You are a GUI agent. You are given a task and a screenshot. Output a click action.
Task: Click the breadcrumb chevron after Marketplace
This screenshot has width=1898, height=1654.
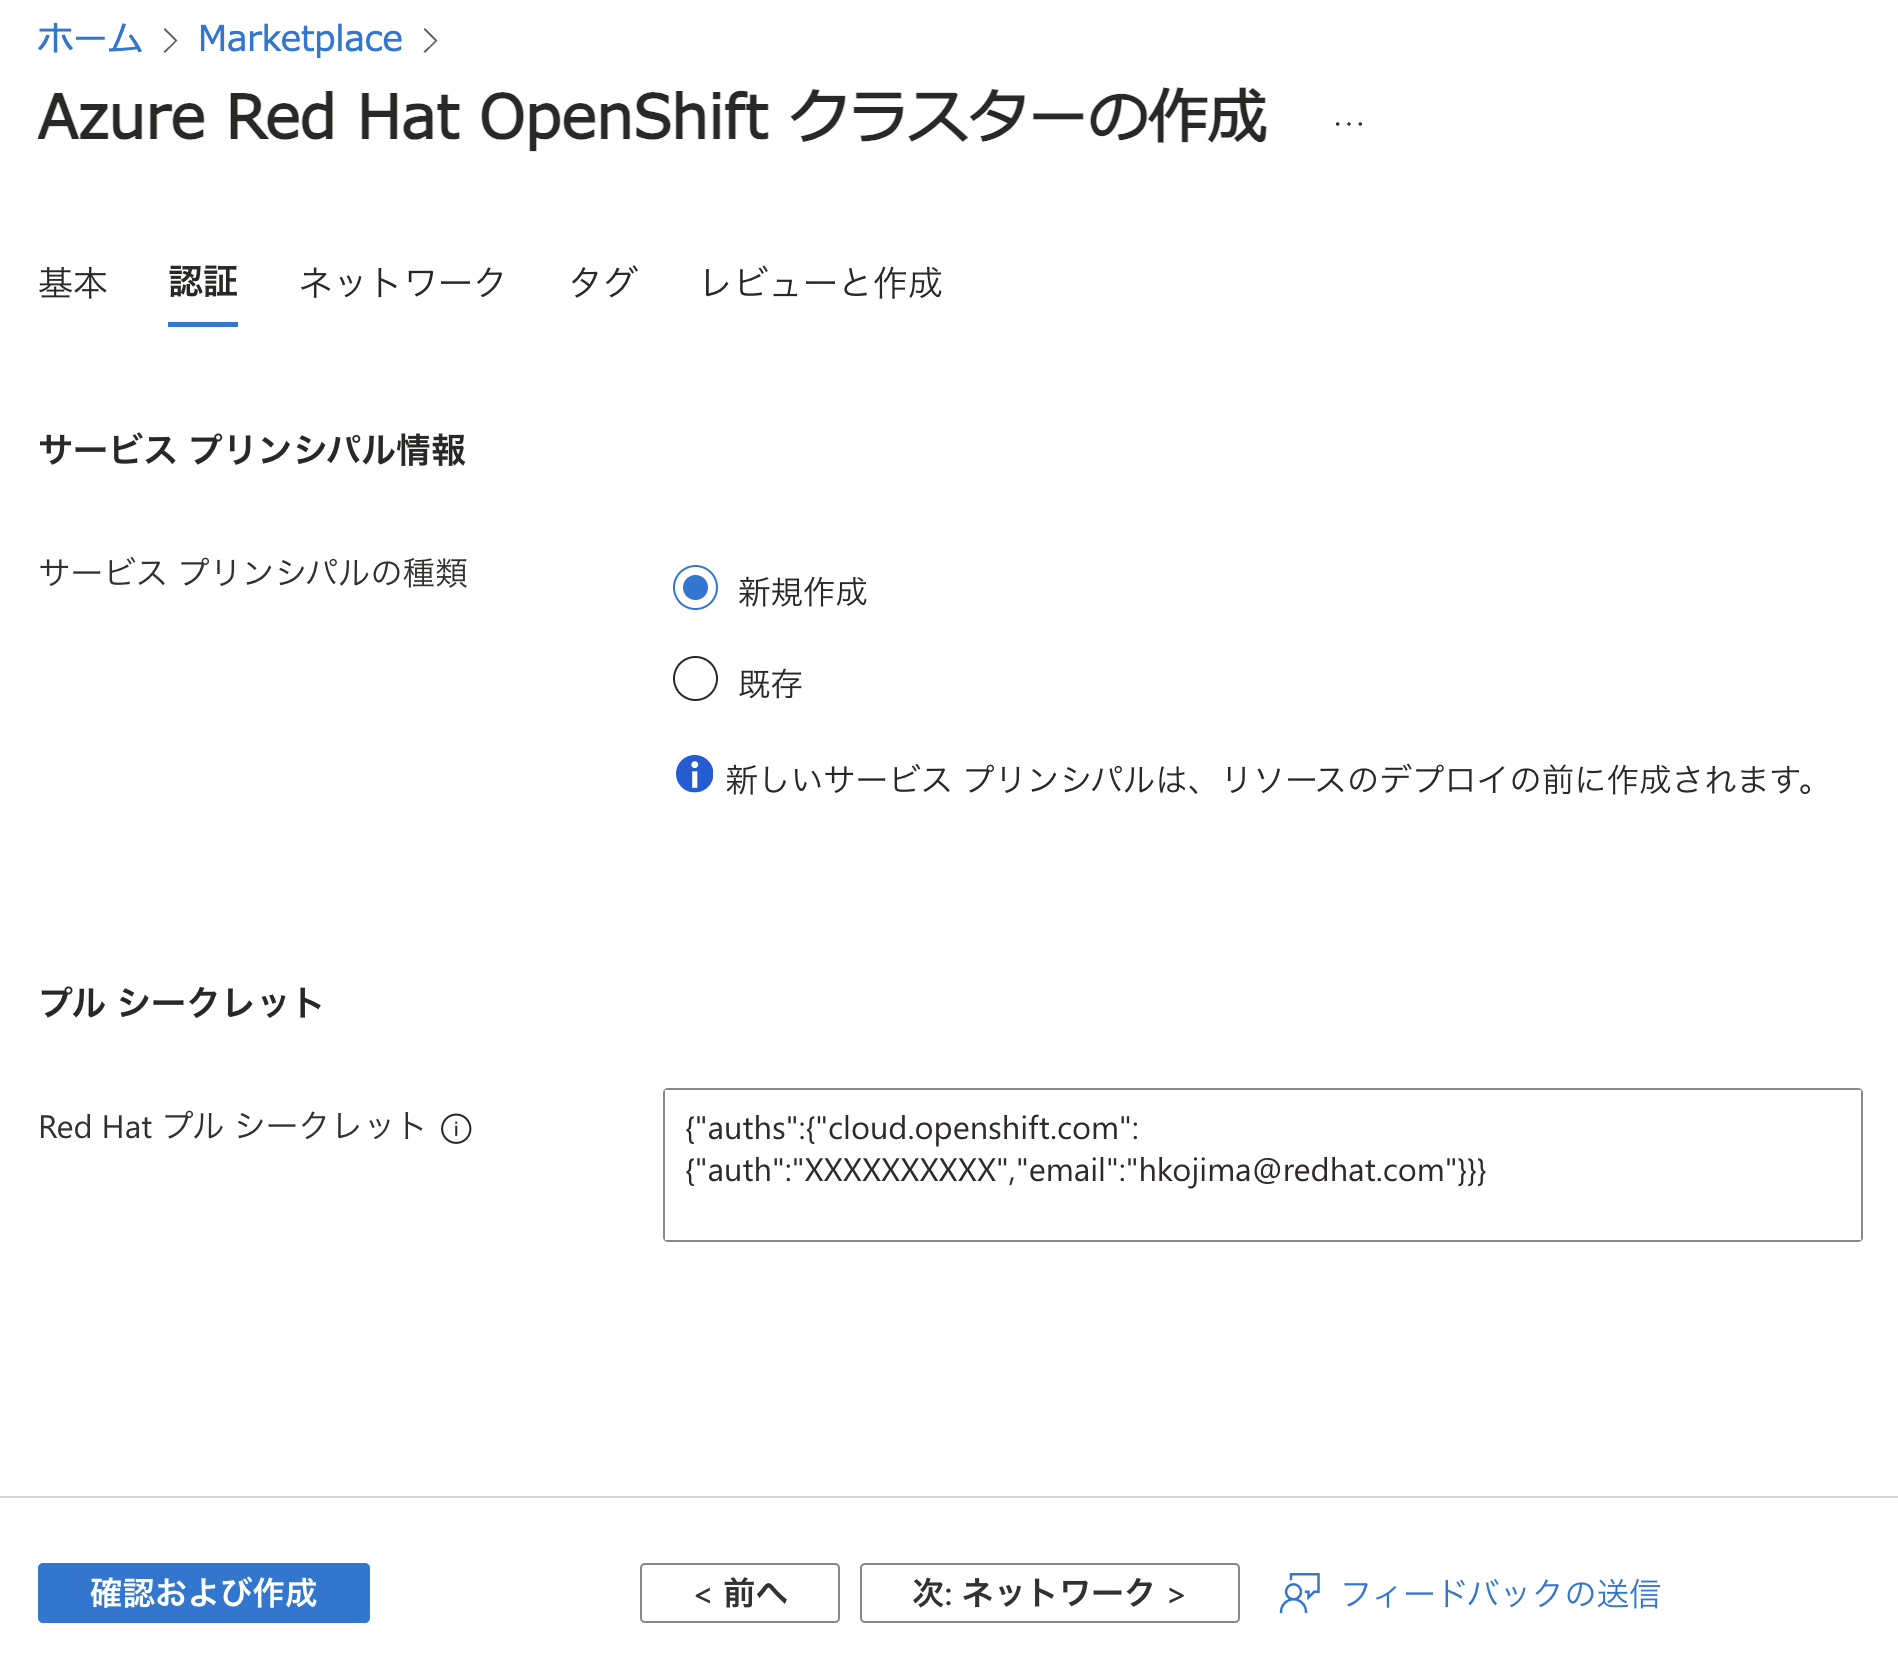coord(430,40)
